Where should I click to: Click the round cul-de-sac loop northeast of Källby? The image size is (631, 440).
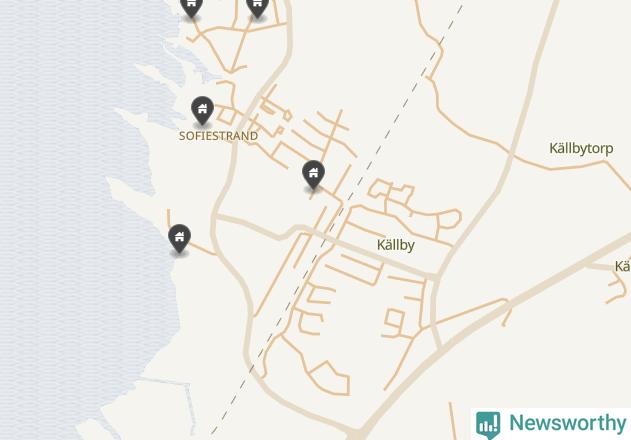point(449,219)
